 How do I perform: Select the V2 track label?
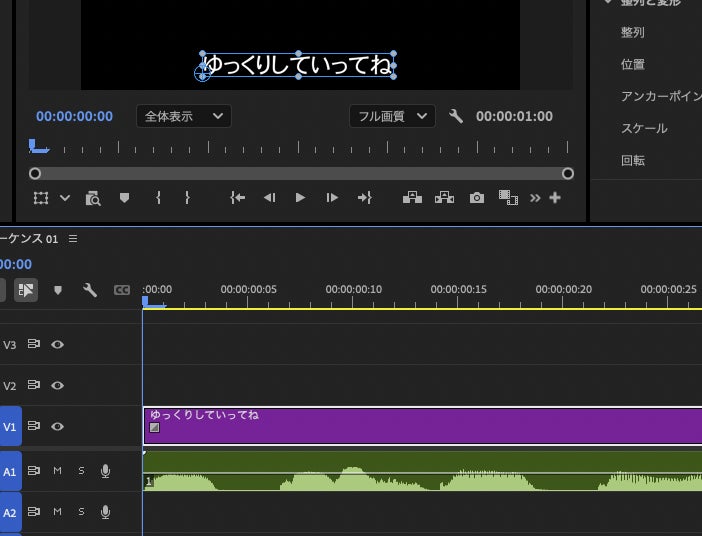coord(9,386)
